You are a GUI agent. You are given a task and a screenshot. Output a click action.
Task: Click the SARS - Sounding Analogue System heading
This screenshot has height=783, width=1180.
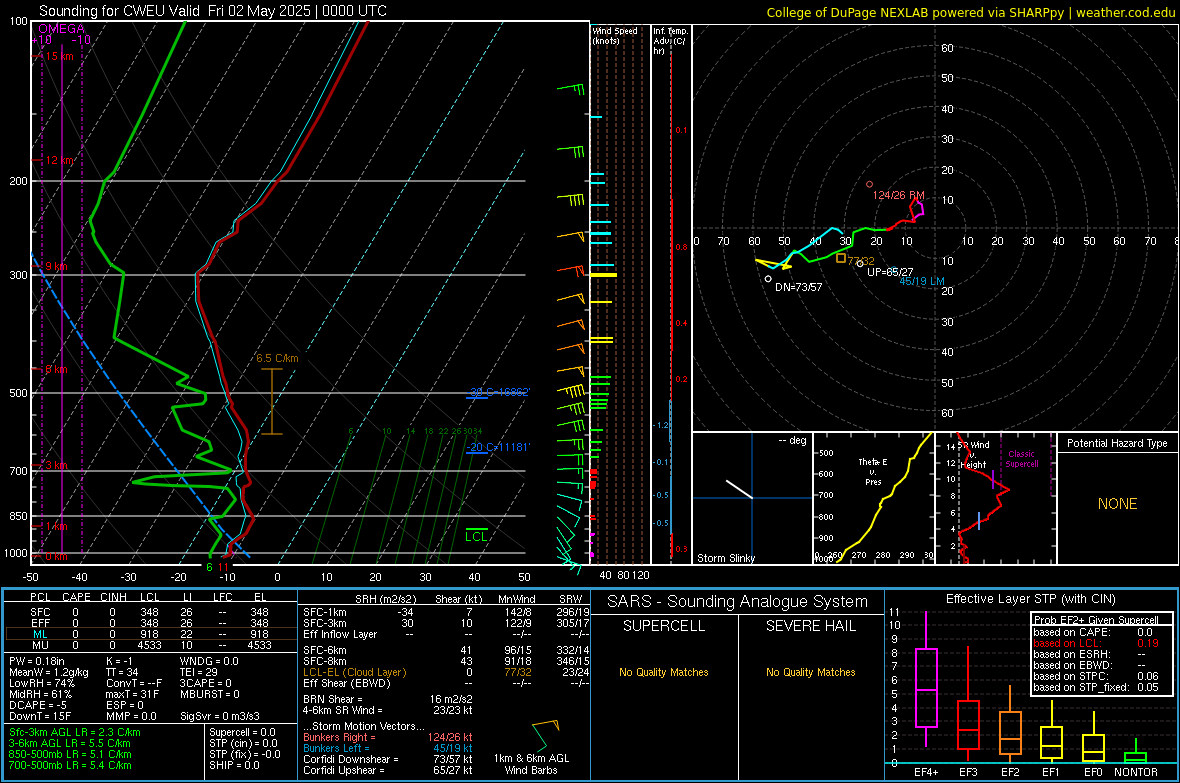[x=737, y=602]
